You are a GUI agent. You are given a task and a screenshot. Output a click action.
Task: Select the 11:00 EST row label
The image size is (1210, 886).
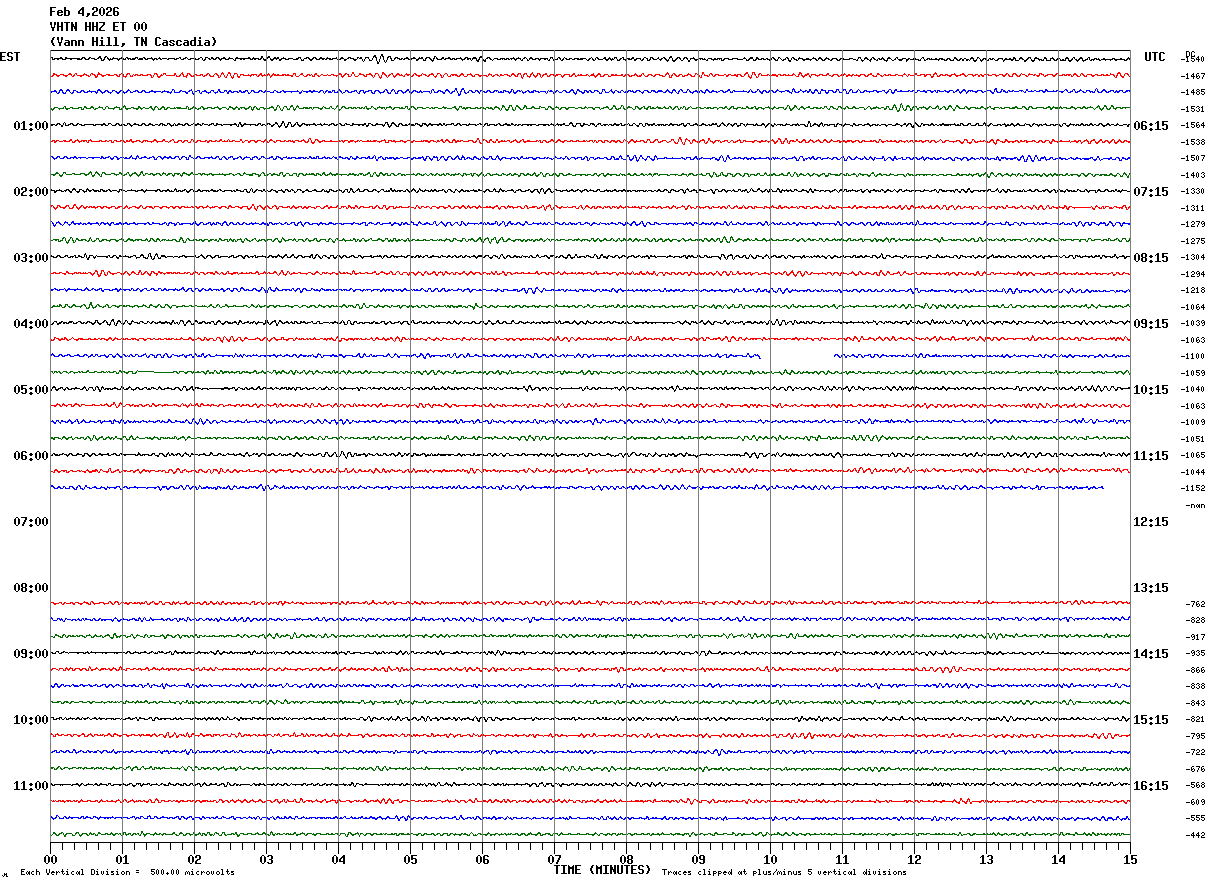(31, 786)
